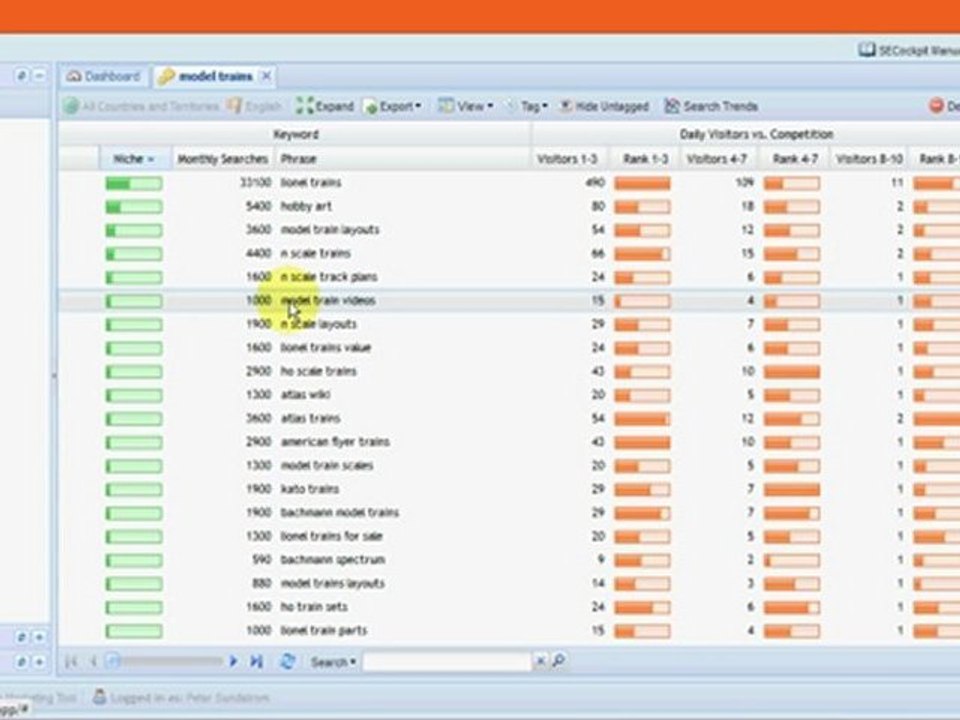Select the 'kato trains' phrase

click(x=310, y=489)
